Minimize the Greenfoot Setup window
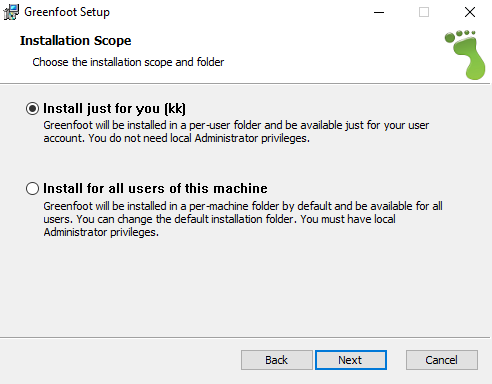492x384 pixels. pyautogui.click(x=379, y=12)
